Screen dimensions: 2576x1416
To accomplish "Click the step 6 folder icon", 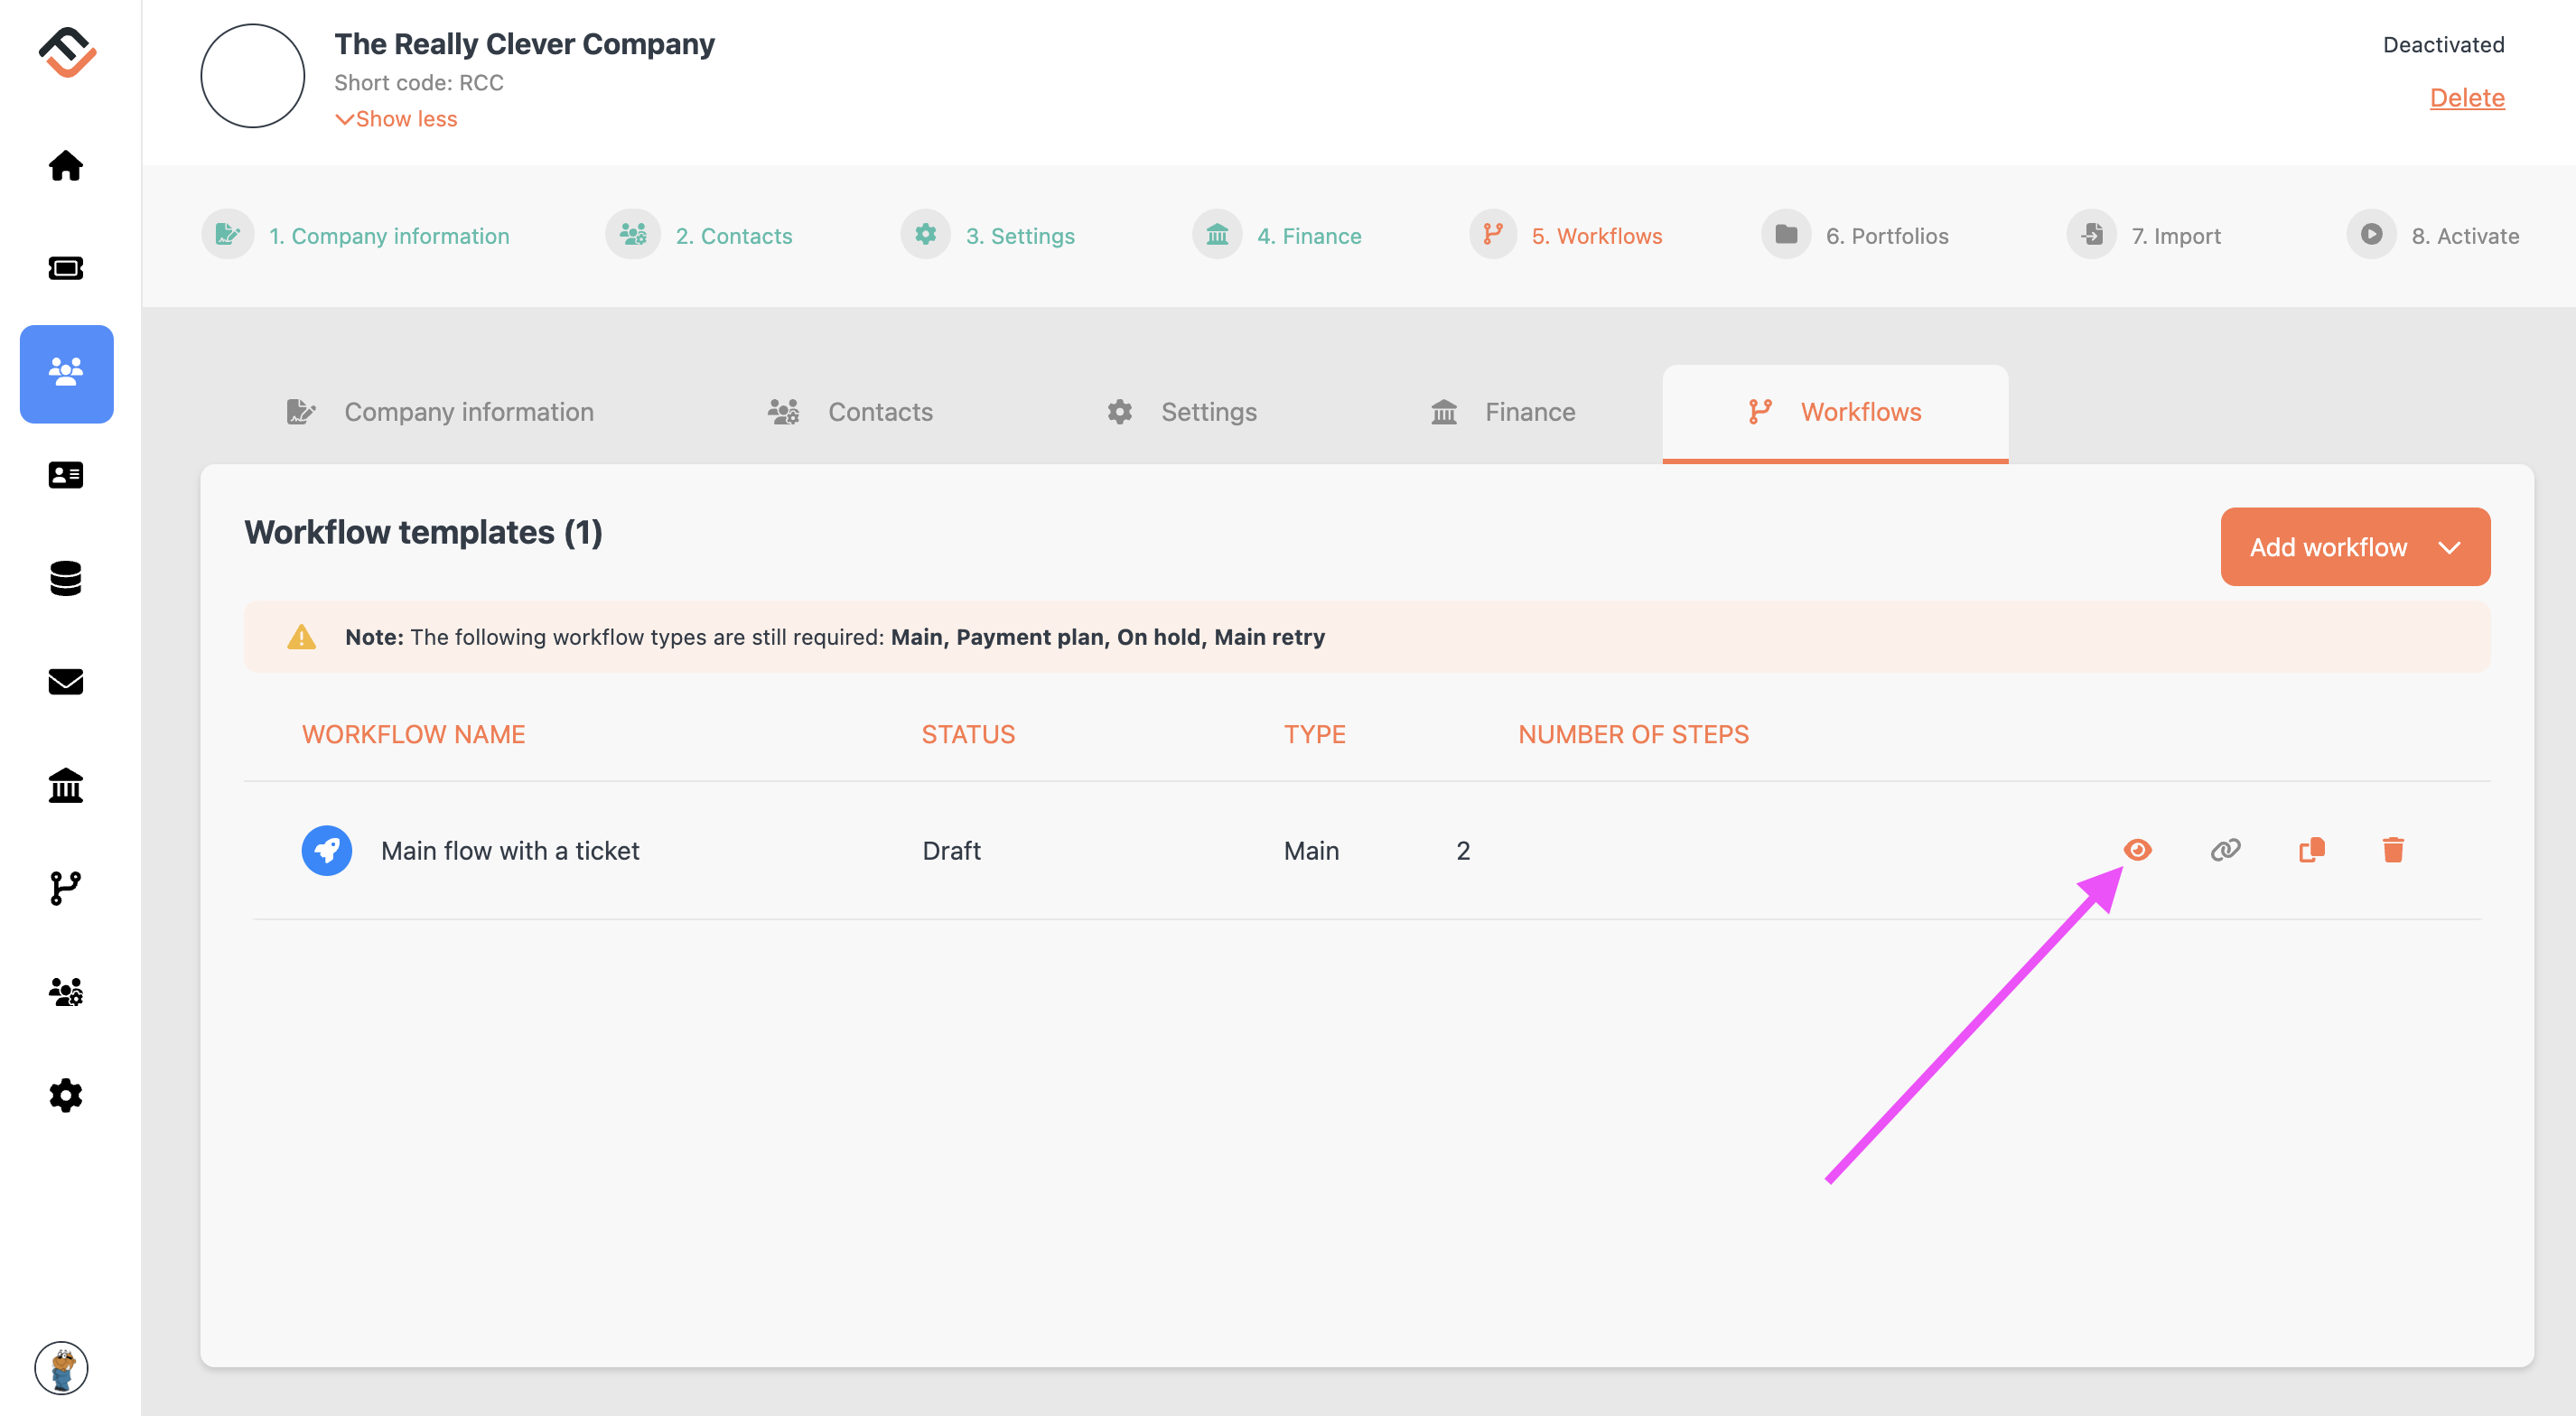I will (1786, 234).
